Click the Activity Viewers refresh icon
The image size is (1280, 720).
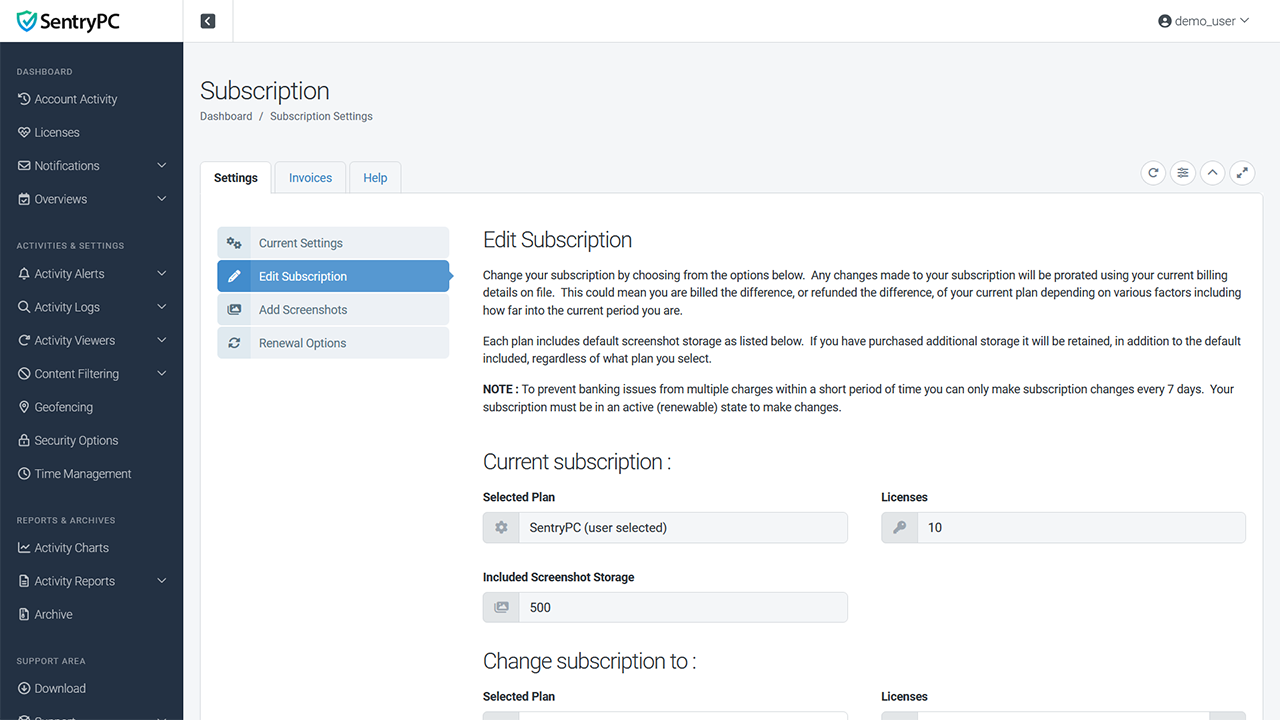pyautogui.click(x=24, y=340)
